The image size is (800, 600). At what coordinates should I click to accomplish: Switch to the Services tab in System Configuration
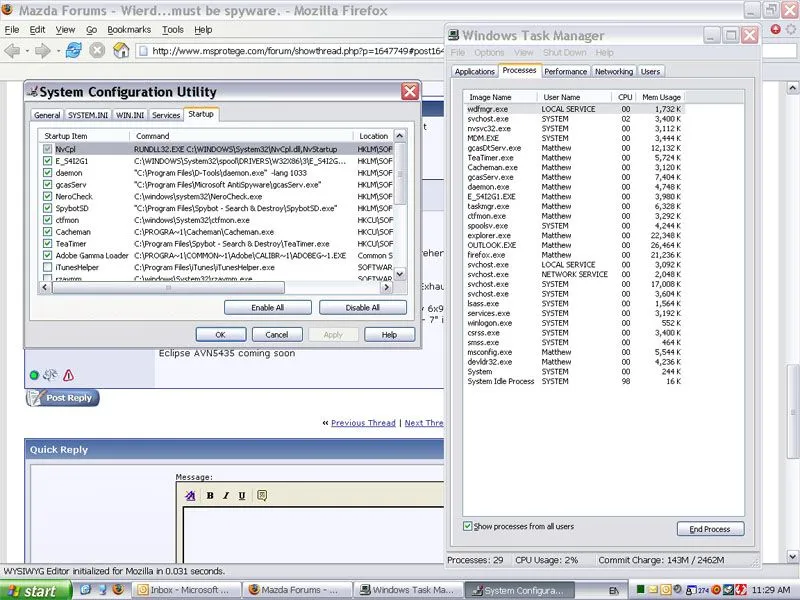pos(166,115)
